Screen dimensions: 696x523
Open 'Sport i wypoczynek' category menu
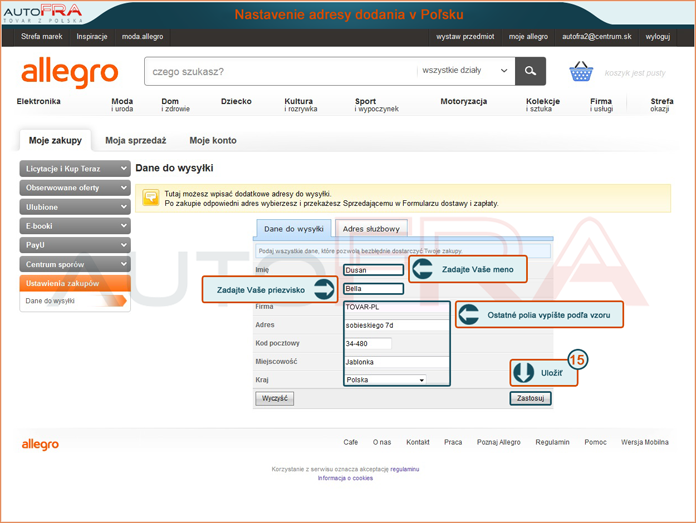tap(376, 104)
